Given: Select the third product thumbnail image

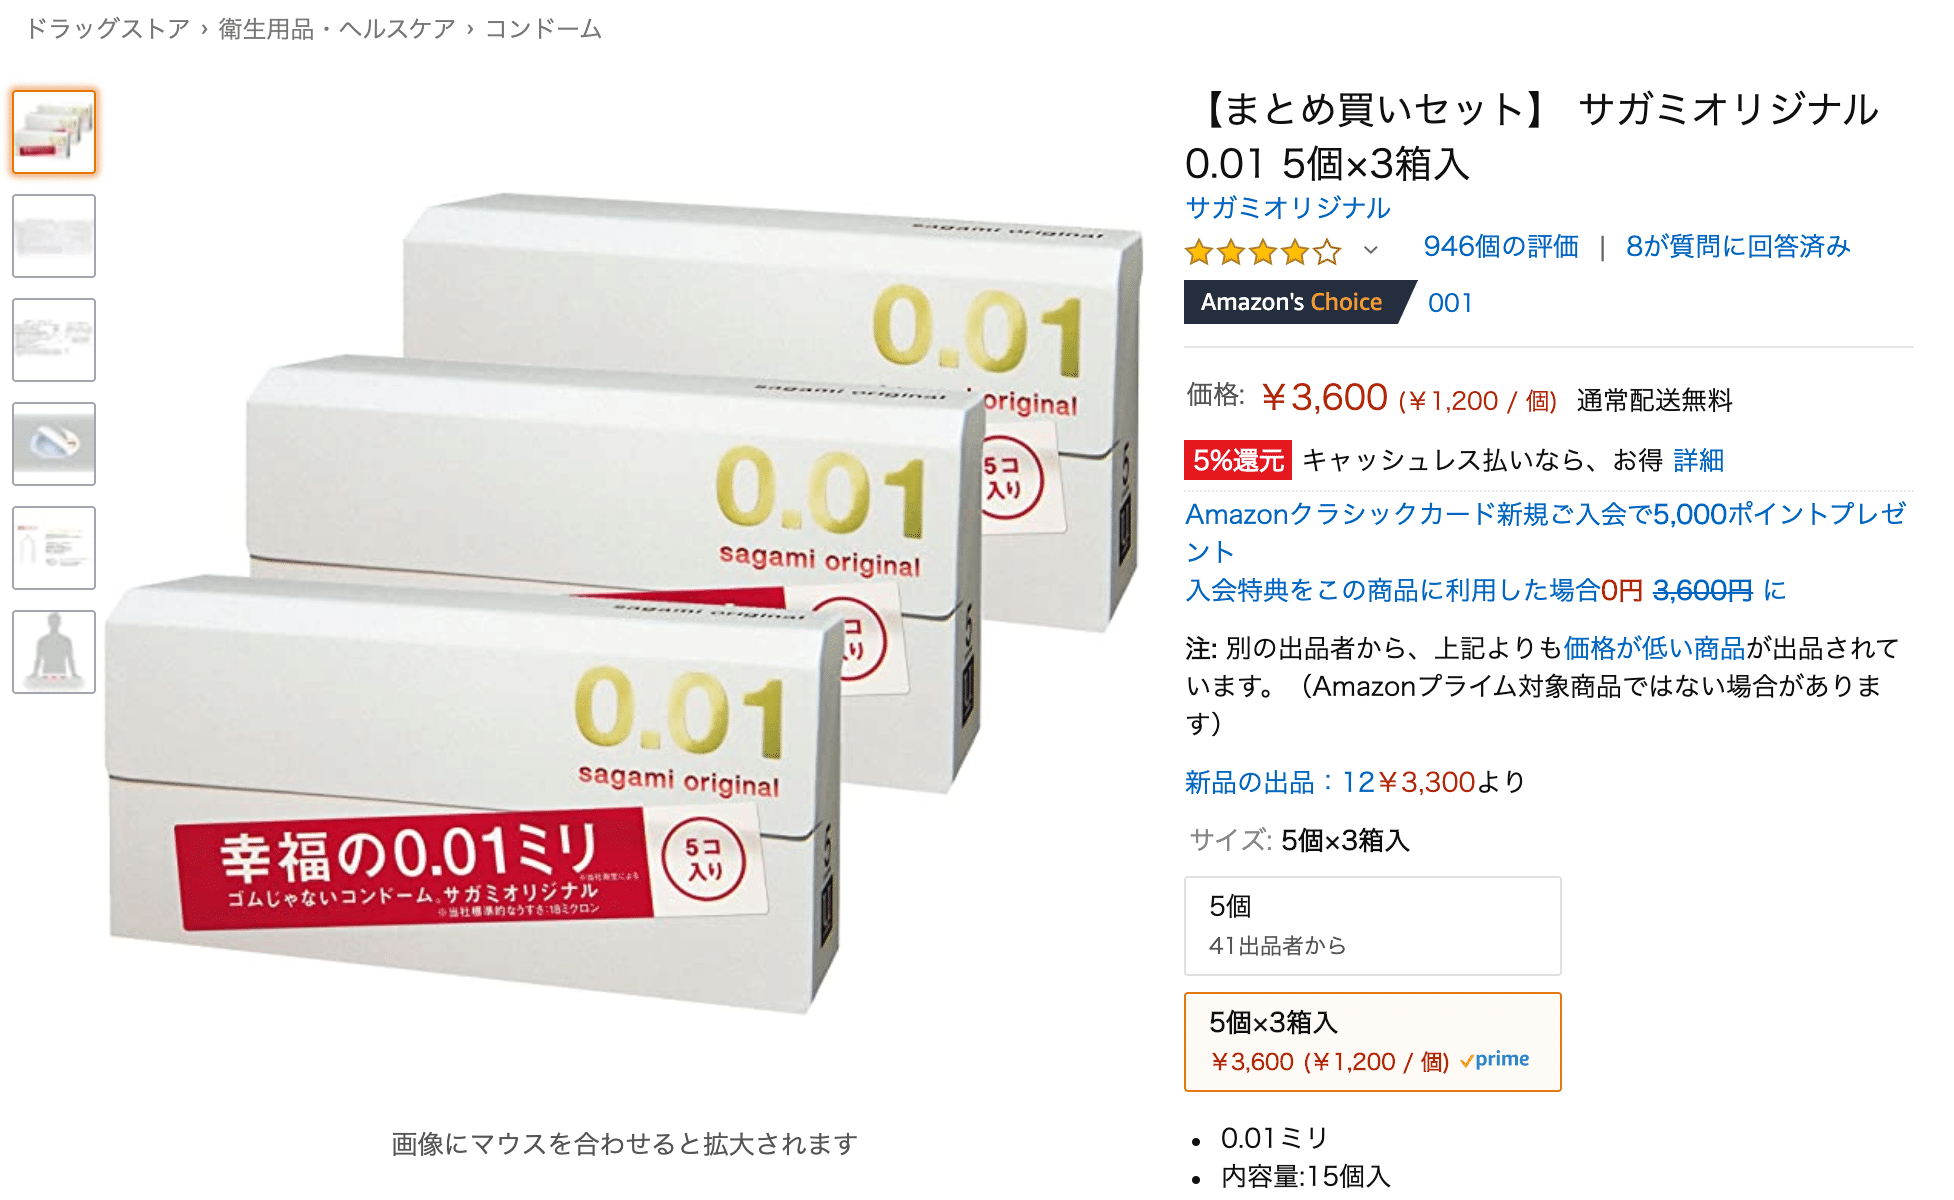Looking at the screenshot, I should tap(54, 340).
